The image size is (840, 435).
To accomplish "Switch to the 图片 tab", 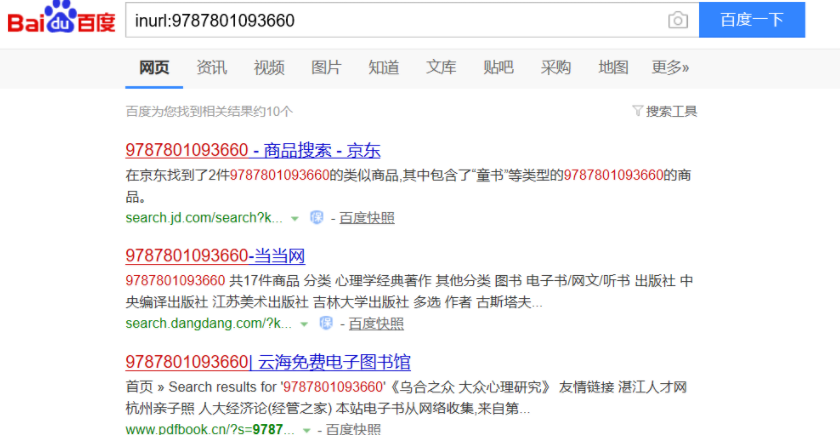I will 326,68.
